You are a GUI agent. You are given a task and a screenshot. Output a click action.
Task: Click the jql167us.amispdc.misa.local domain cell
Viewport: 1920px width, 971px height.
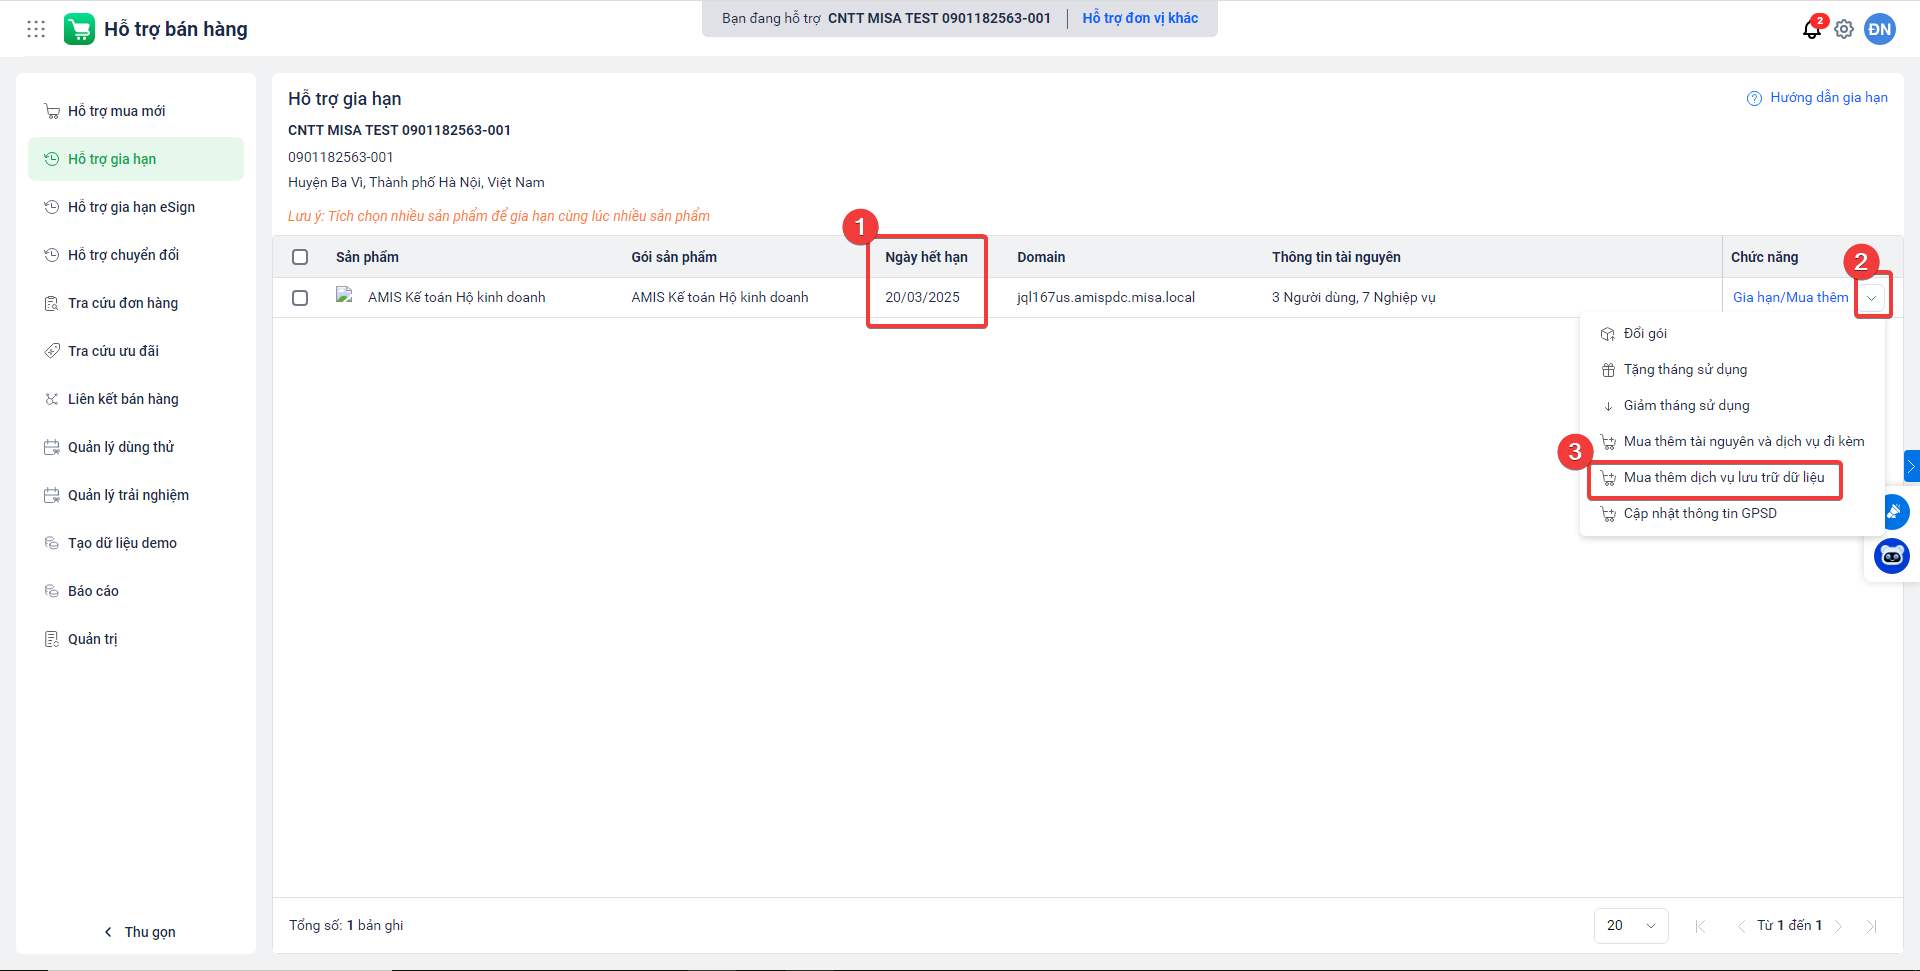(x=1106, y=298)
